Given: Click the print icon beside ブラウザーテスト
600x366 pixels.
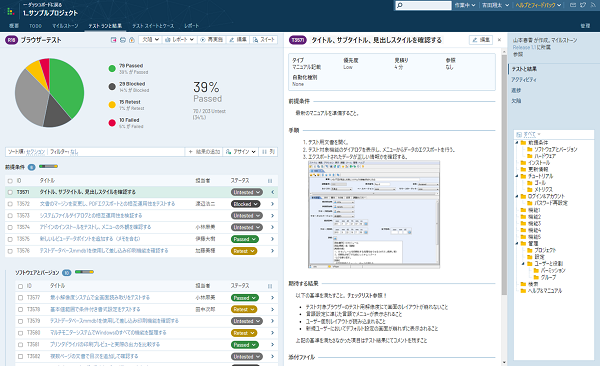Looking at the screenshot, I should point(122,40).
